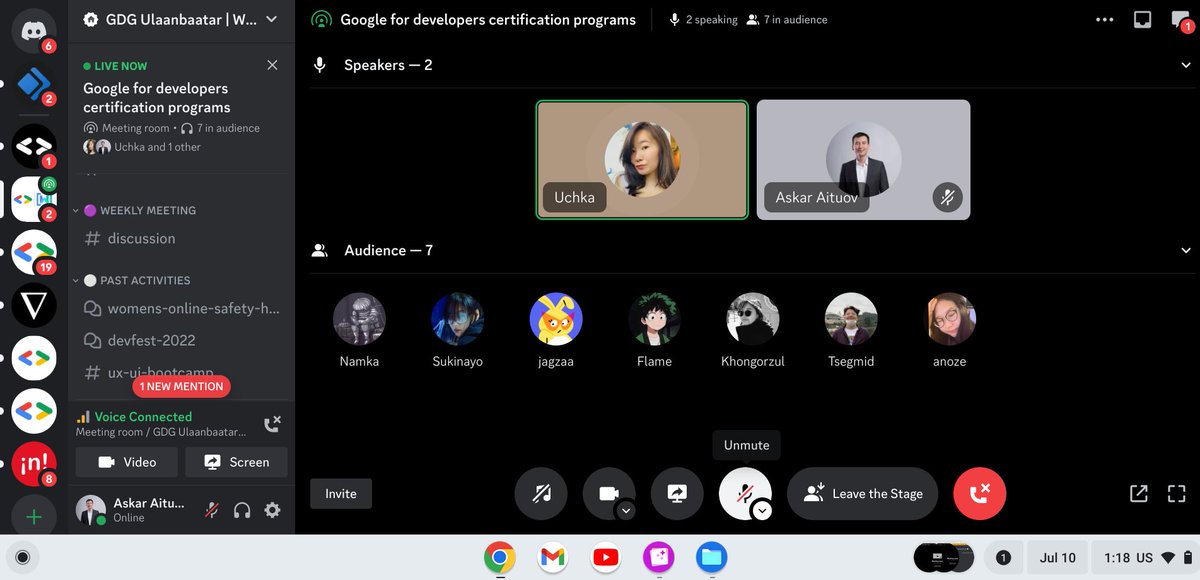Open system tray showing 1:18 time
This screenshot has width=1200, height=580.
1146,557
